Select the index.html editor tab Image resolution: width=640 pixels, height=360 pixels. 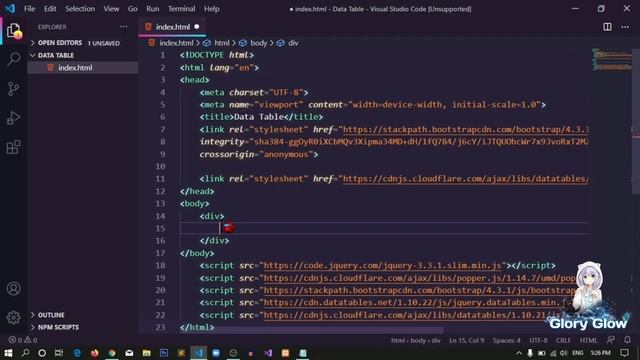[x=172, y=27]
